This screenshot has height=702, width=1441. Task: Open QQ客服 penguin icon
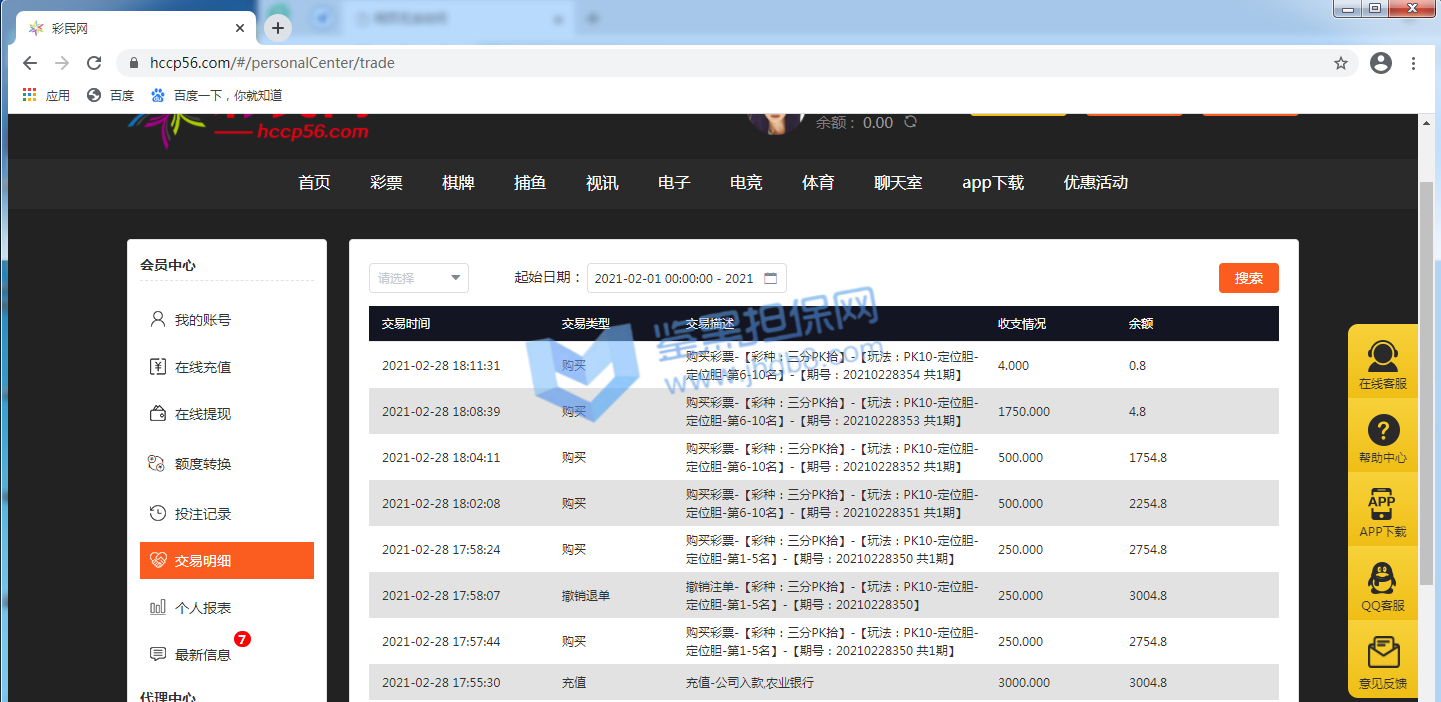pos(1382,579)
